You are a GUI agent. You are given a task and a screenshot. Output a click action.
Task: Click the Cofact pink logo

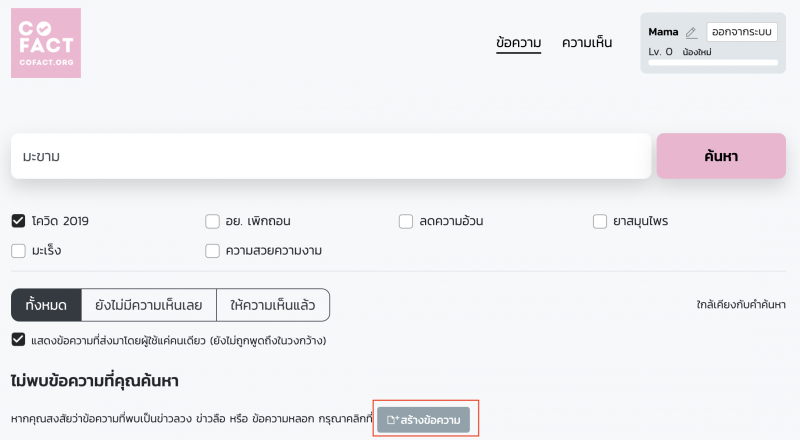[46, 43]
